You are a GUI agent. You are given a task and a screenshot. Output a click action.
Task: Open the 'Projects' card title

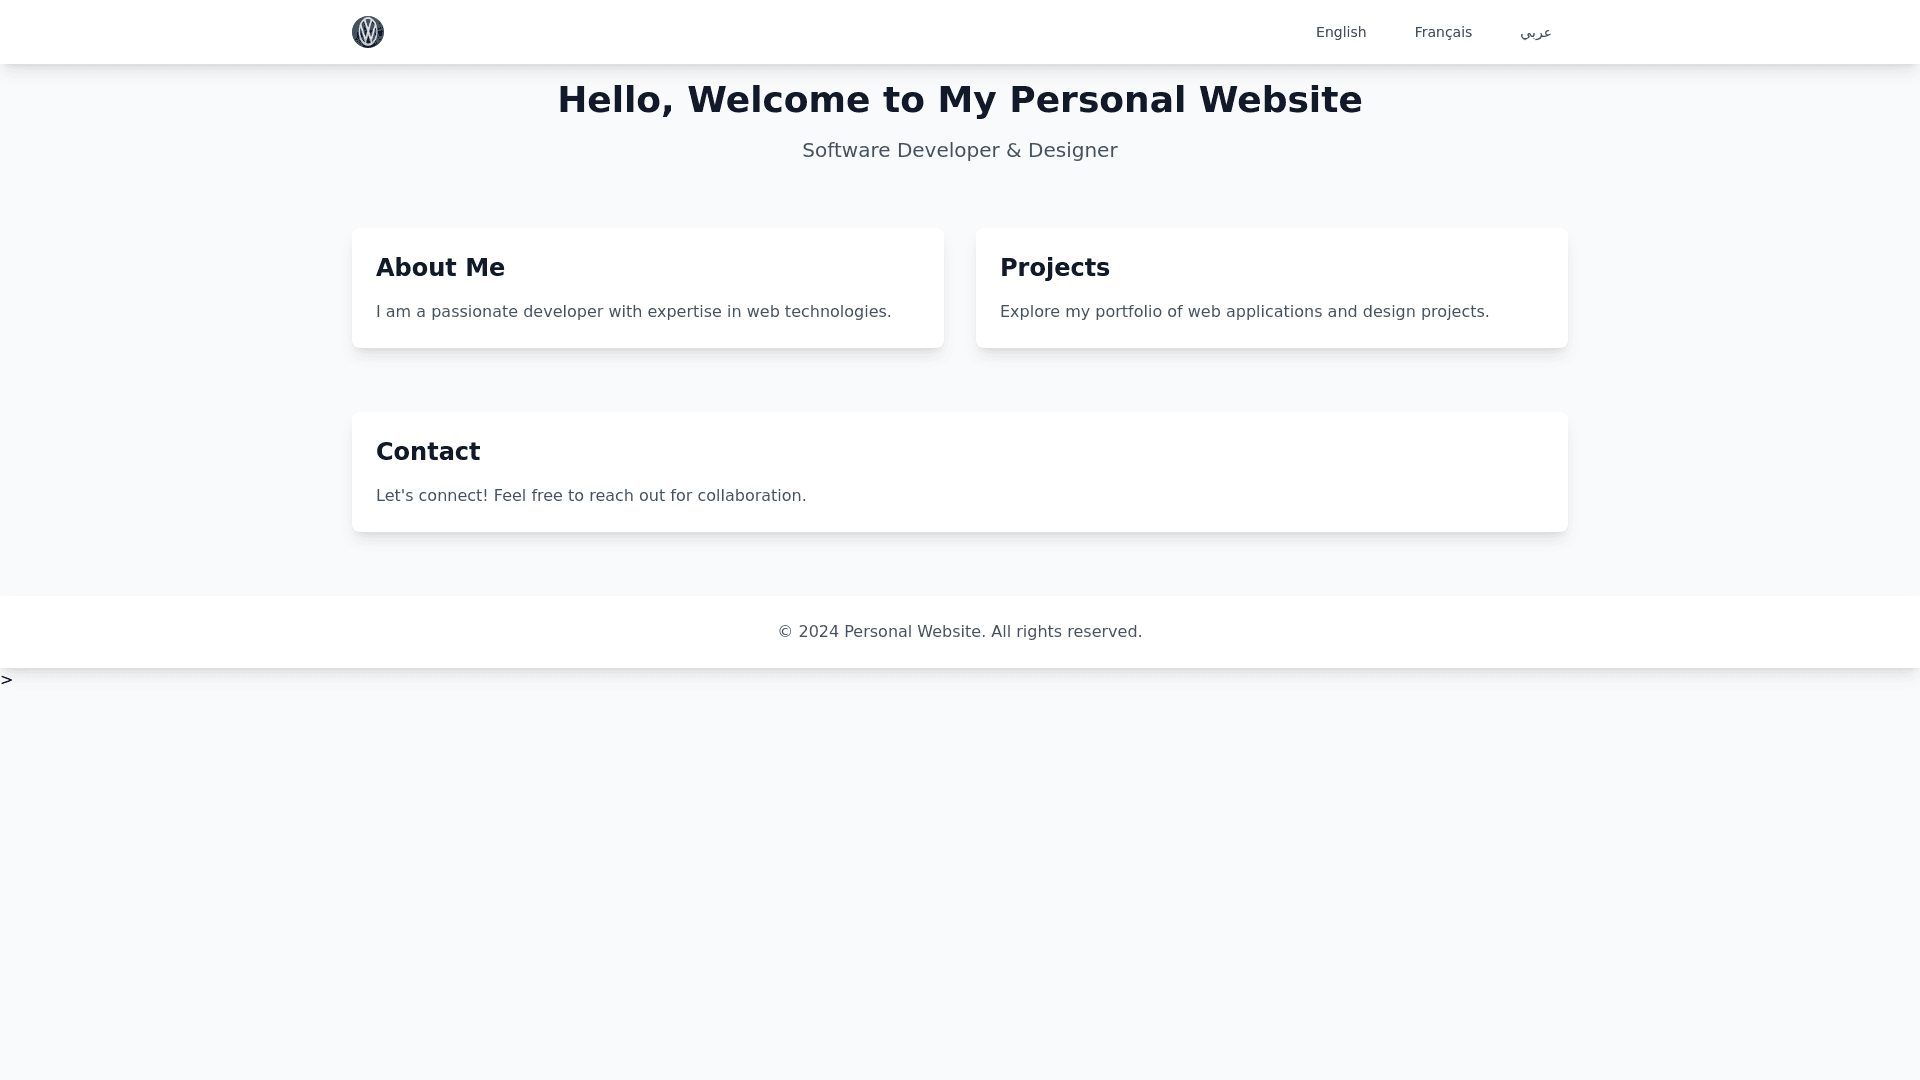pyautogui.click(x=1054, y=268)
